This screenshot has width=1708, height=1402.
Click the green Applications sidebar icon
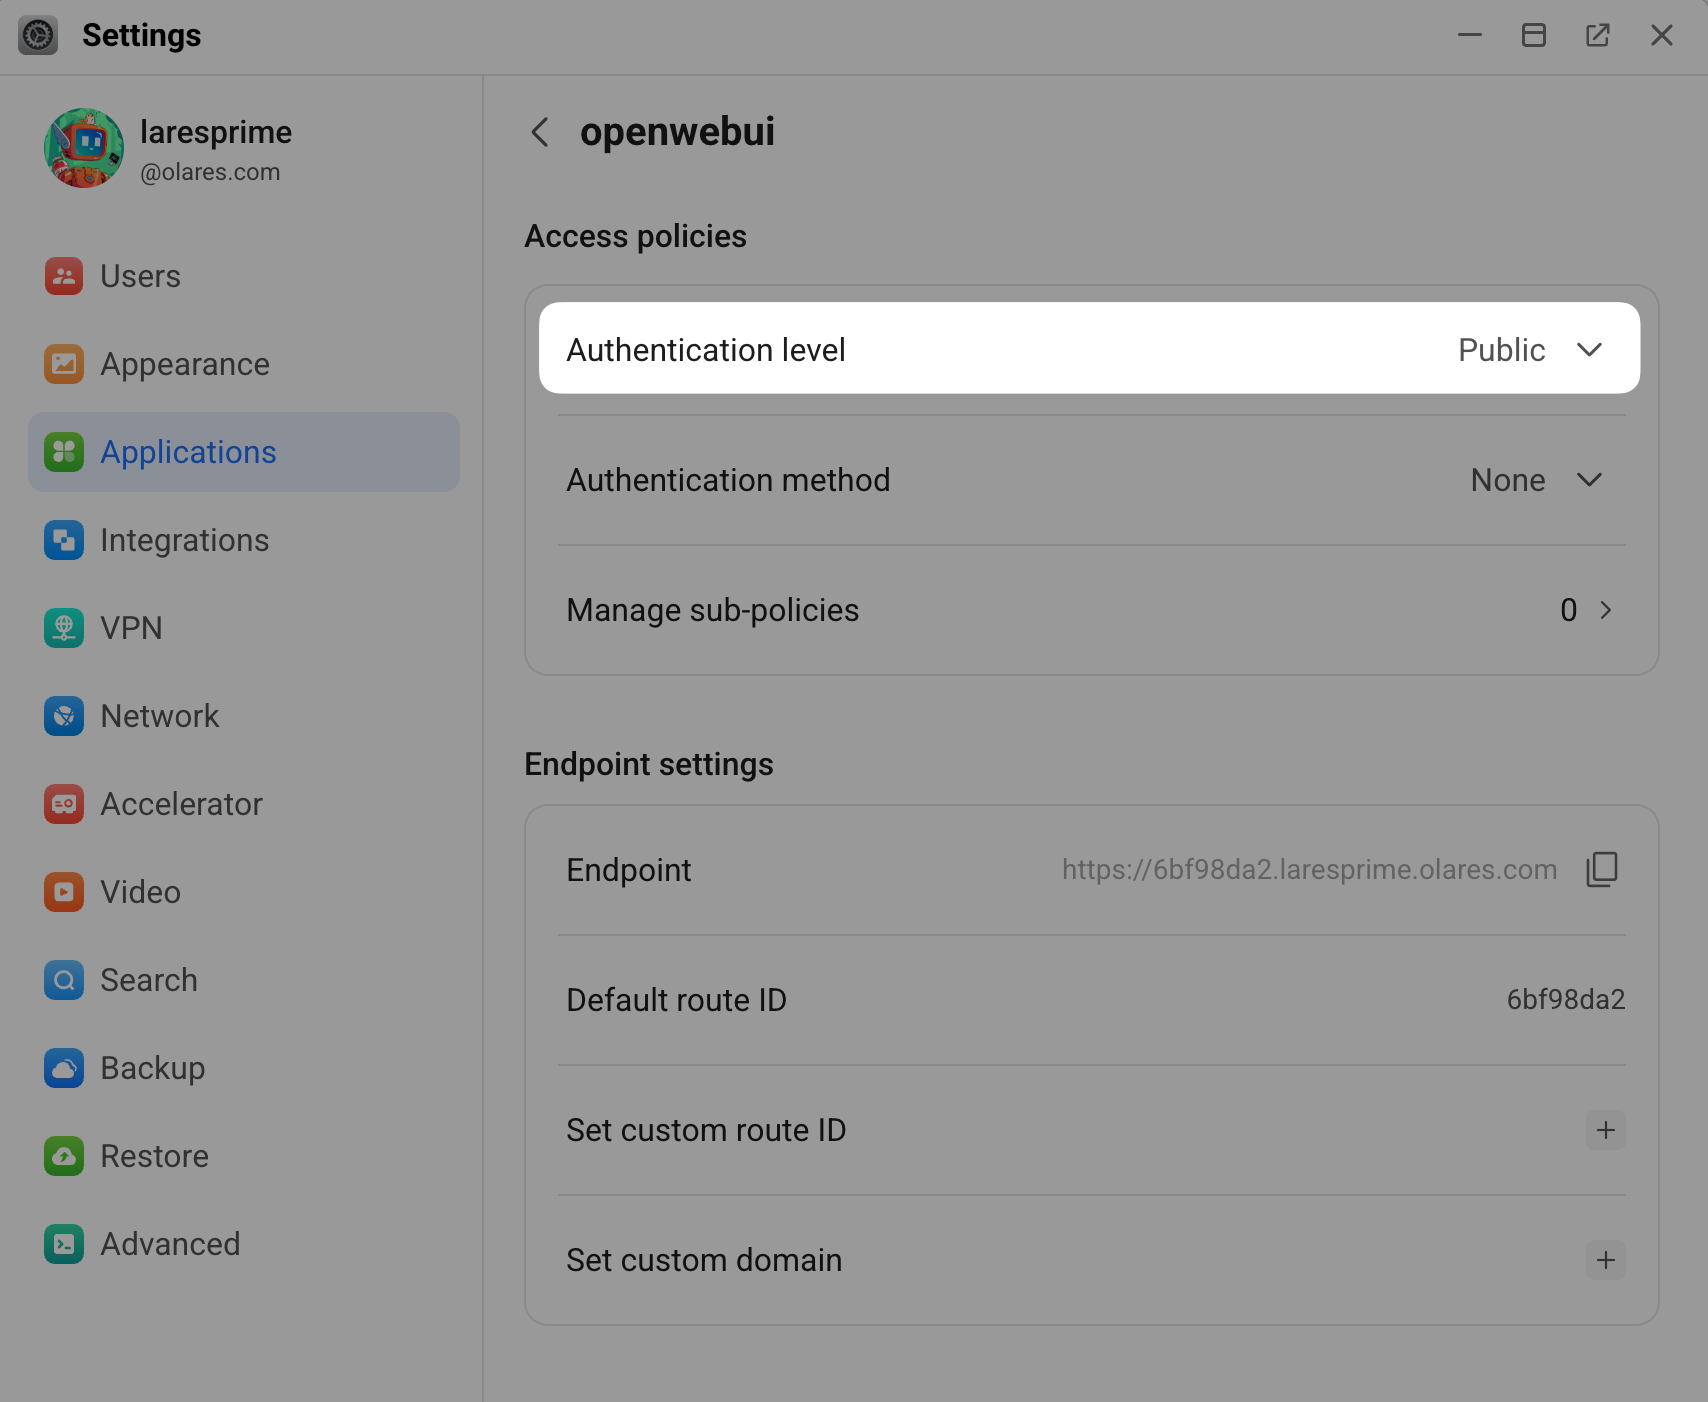click(x=64, y=452)
